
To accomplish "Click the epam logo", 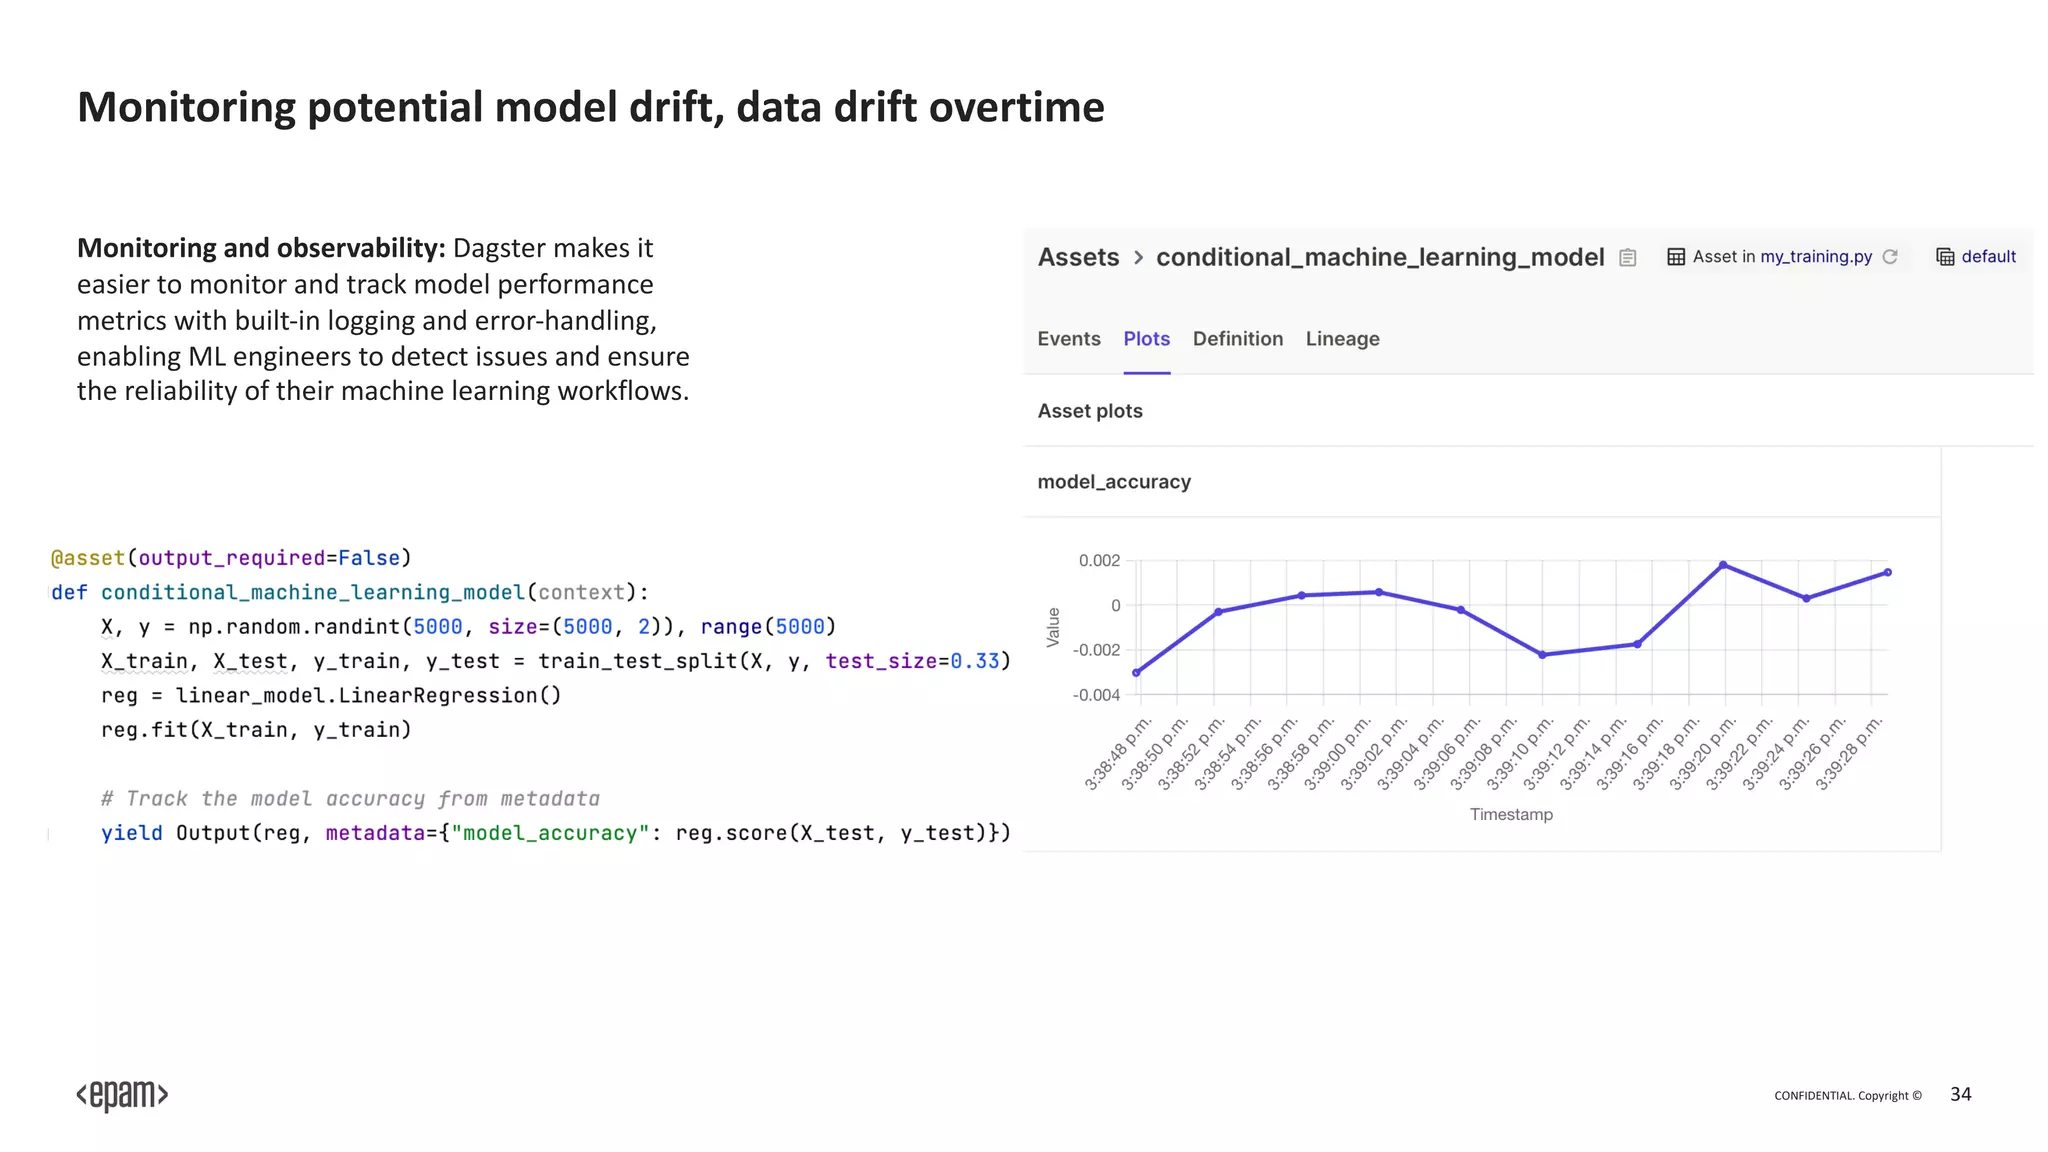I will [x=122, y=1096].
